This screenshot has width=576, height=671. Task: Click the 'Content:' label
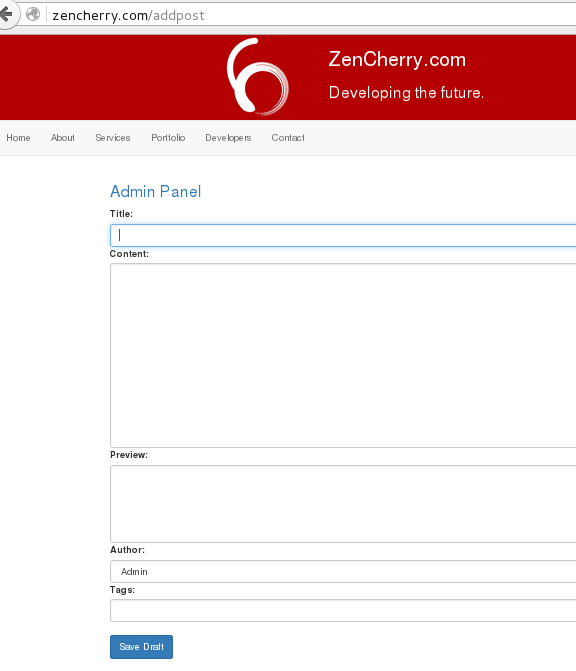(129, 254)
